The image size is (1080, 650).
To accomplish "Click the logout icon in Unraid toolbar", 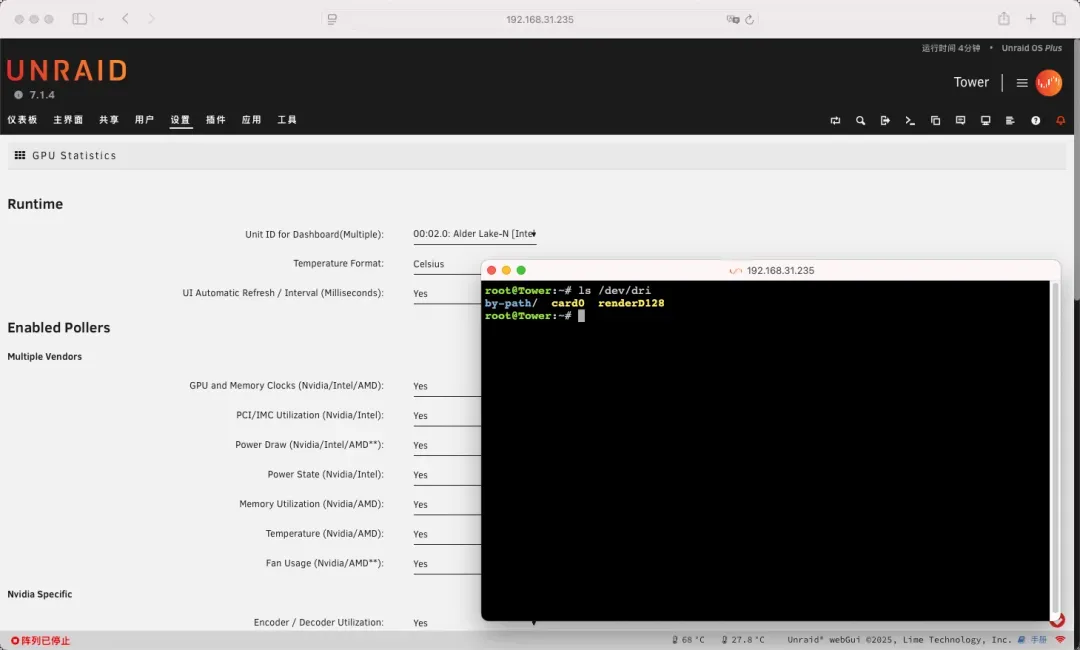I will pos(885,121).
